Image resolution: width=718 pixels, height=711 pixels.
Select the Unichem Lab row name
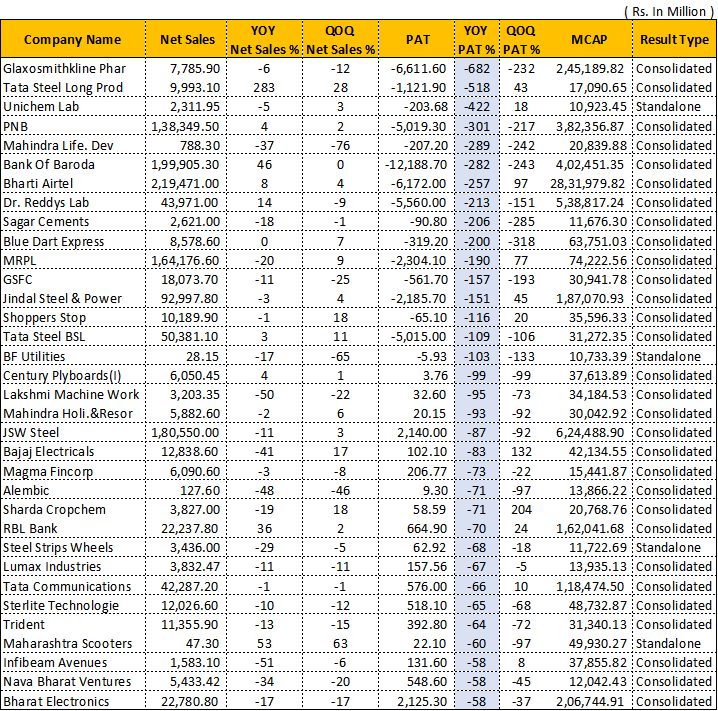tap(41, 107)
